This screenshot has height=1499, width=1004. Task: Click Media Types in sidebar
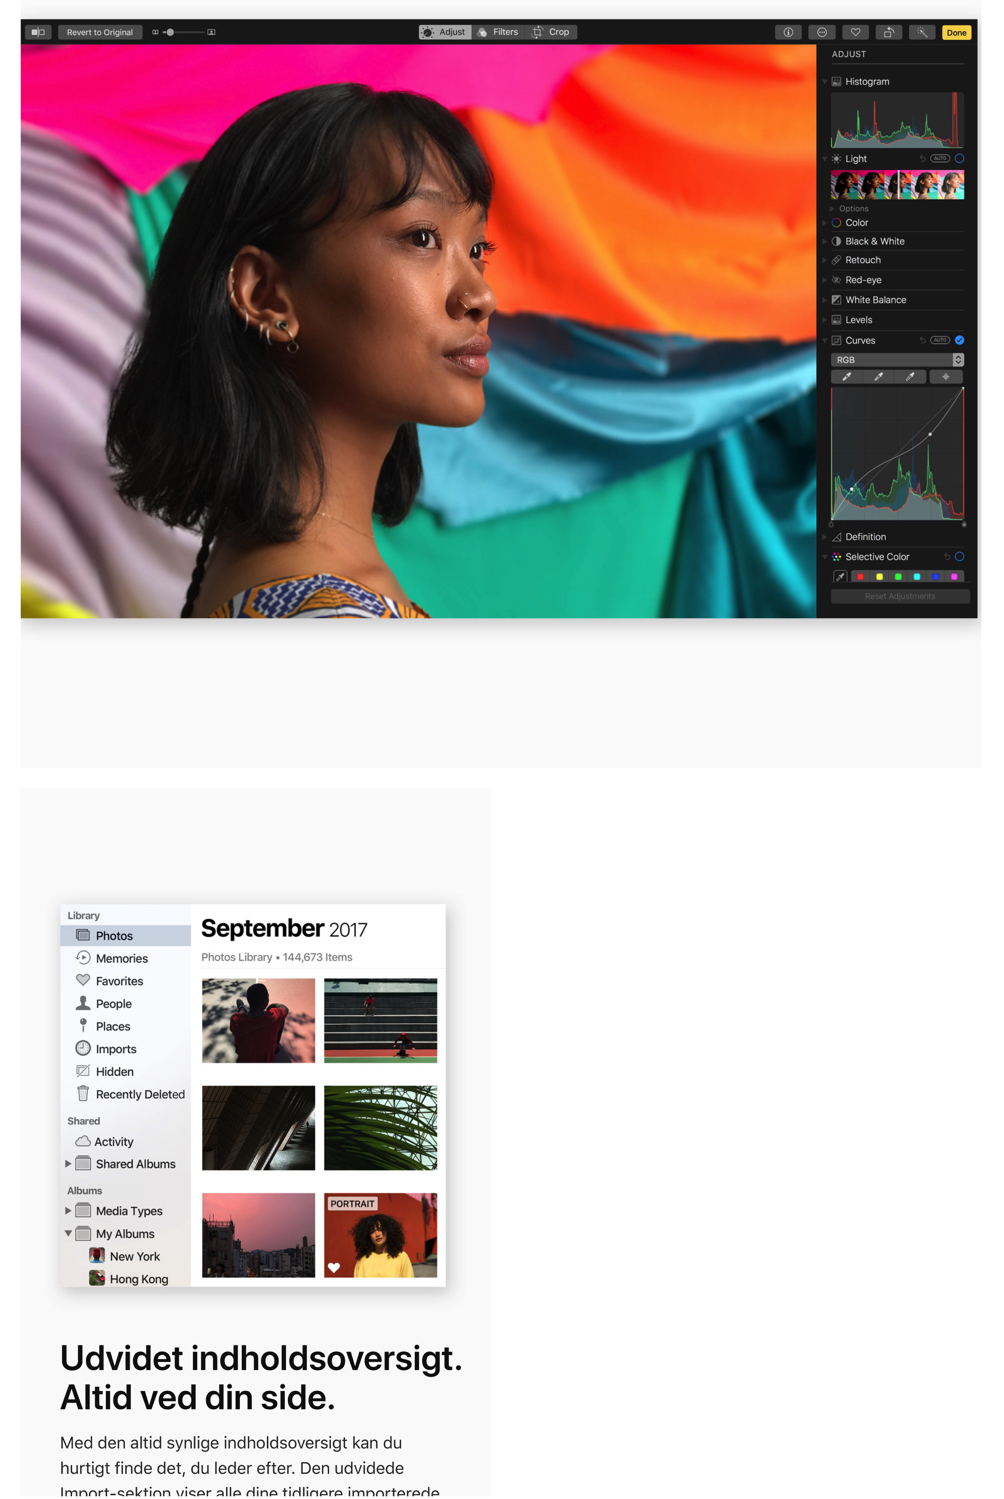pyautogui.click(x=129, y=1211)
